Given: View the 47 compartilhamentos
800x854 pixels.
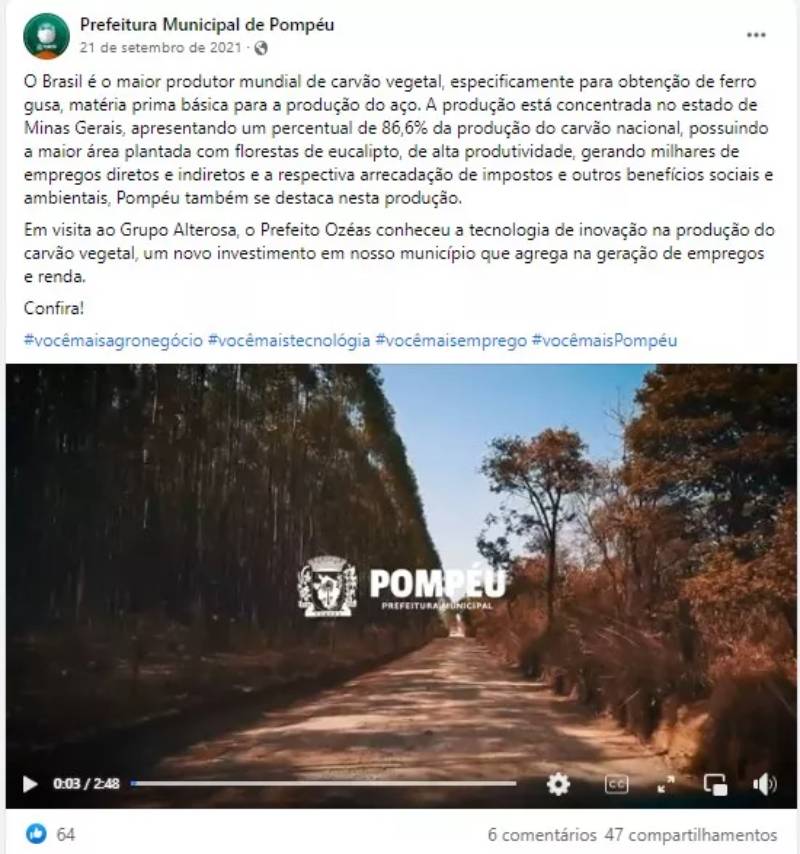Looking at the screenshot, I should (691, 834).
